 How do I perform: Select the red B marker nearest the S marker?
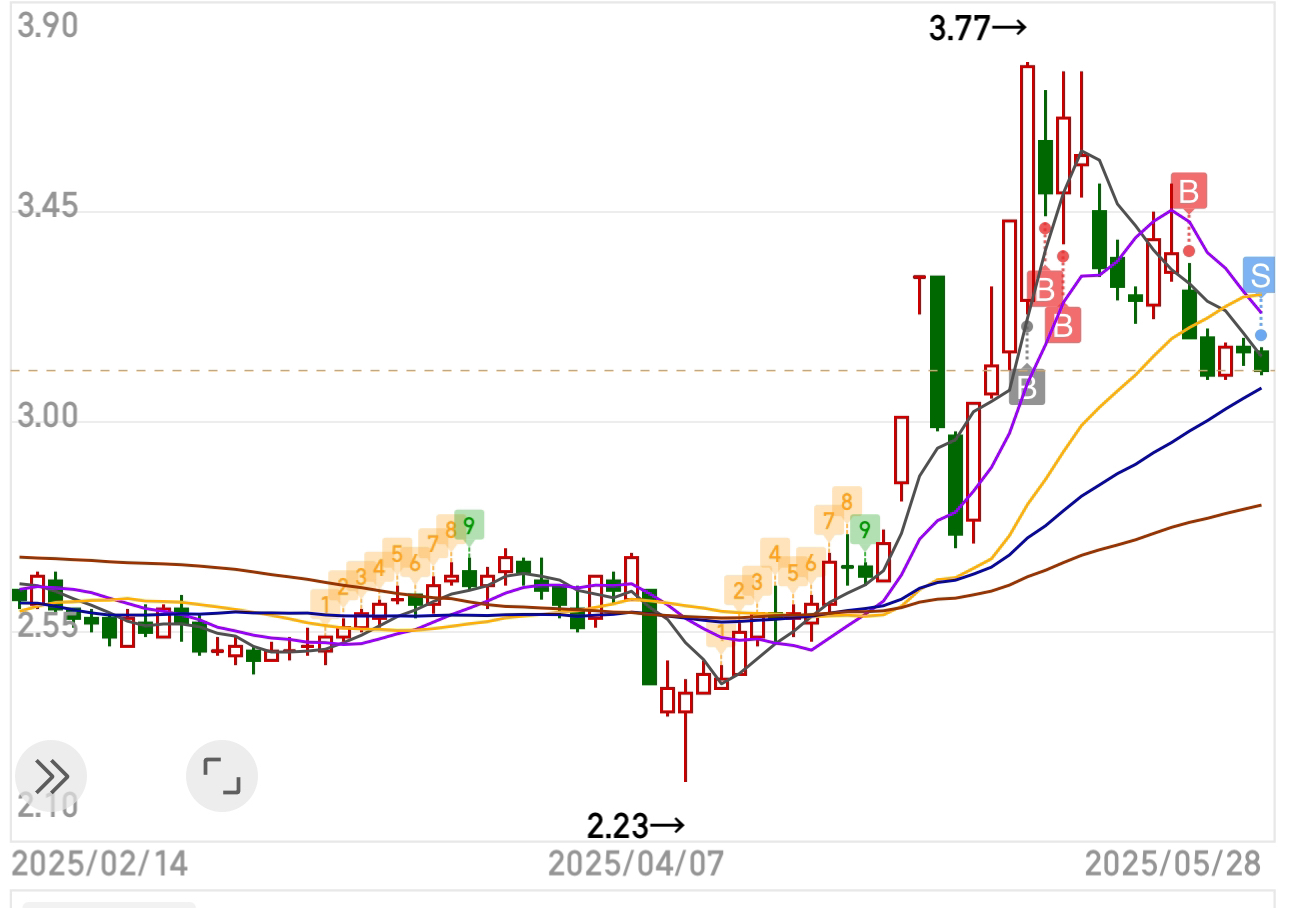click(1189, 190)
